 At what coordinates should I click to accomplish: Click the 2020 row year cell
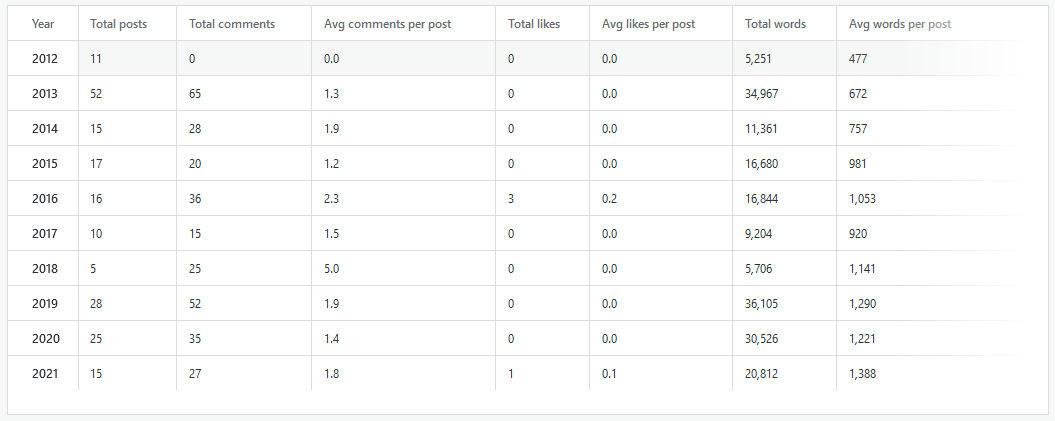pos(44,339)
